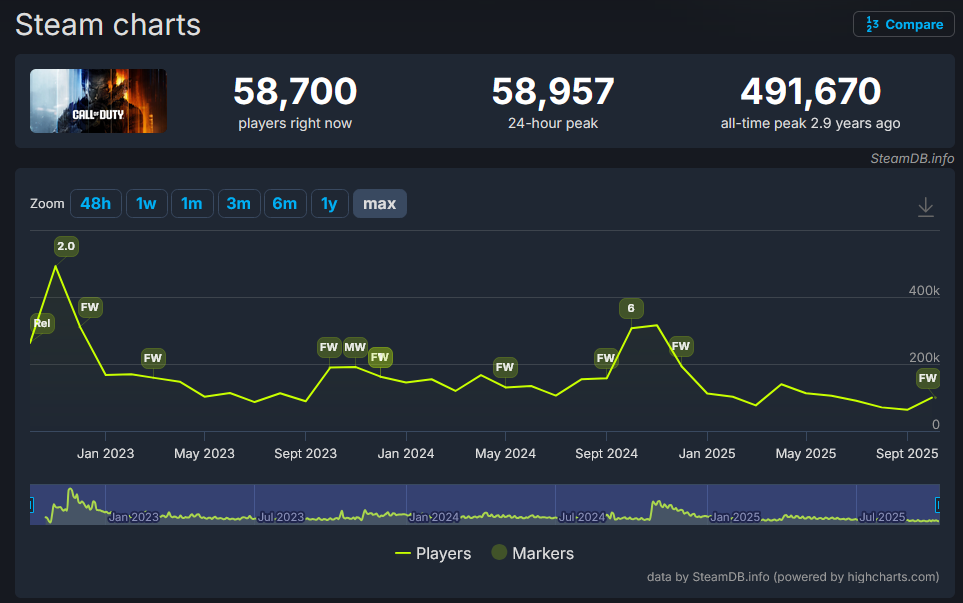Click the chart download icon

pyautogui.click(x=925, y=207)
